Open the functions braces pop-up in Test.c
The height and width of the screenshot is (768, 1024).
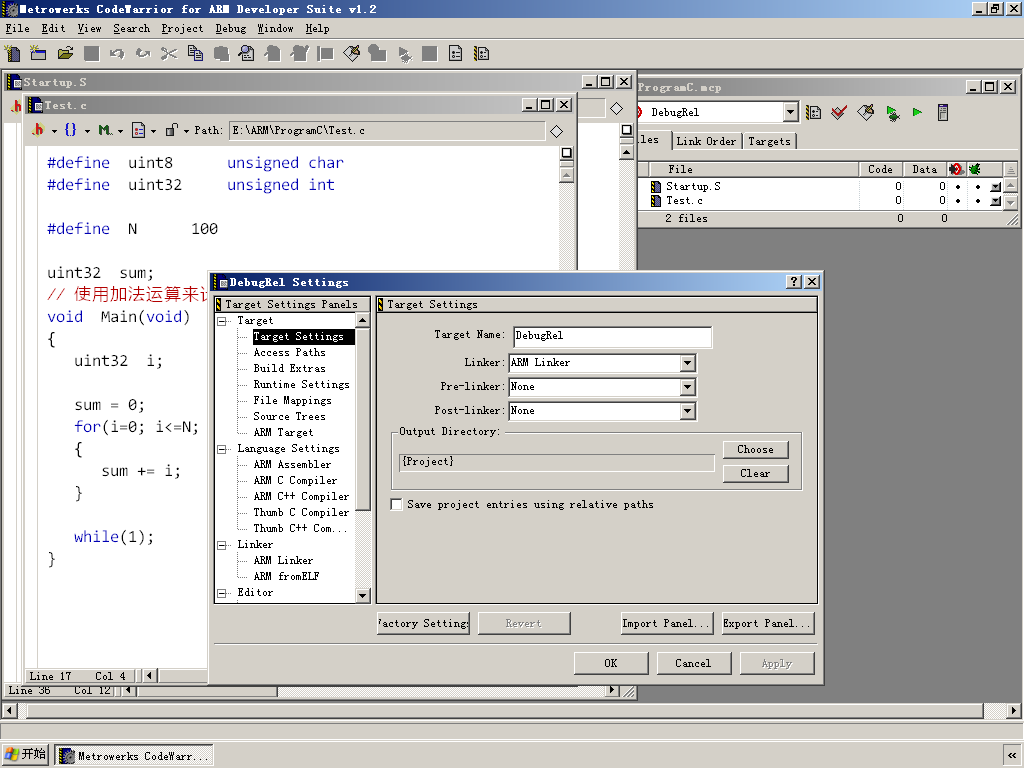click(76, 130)
